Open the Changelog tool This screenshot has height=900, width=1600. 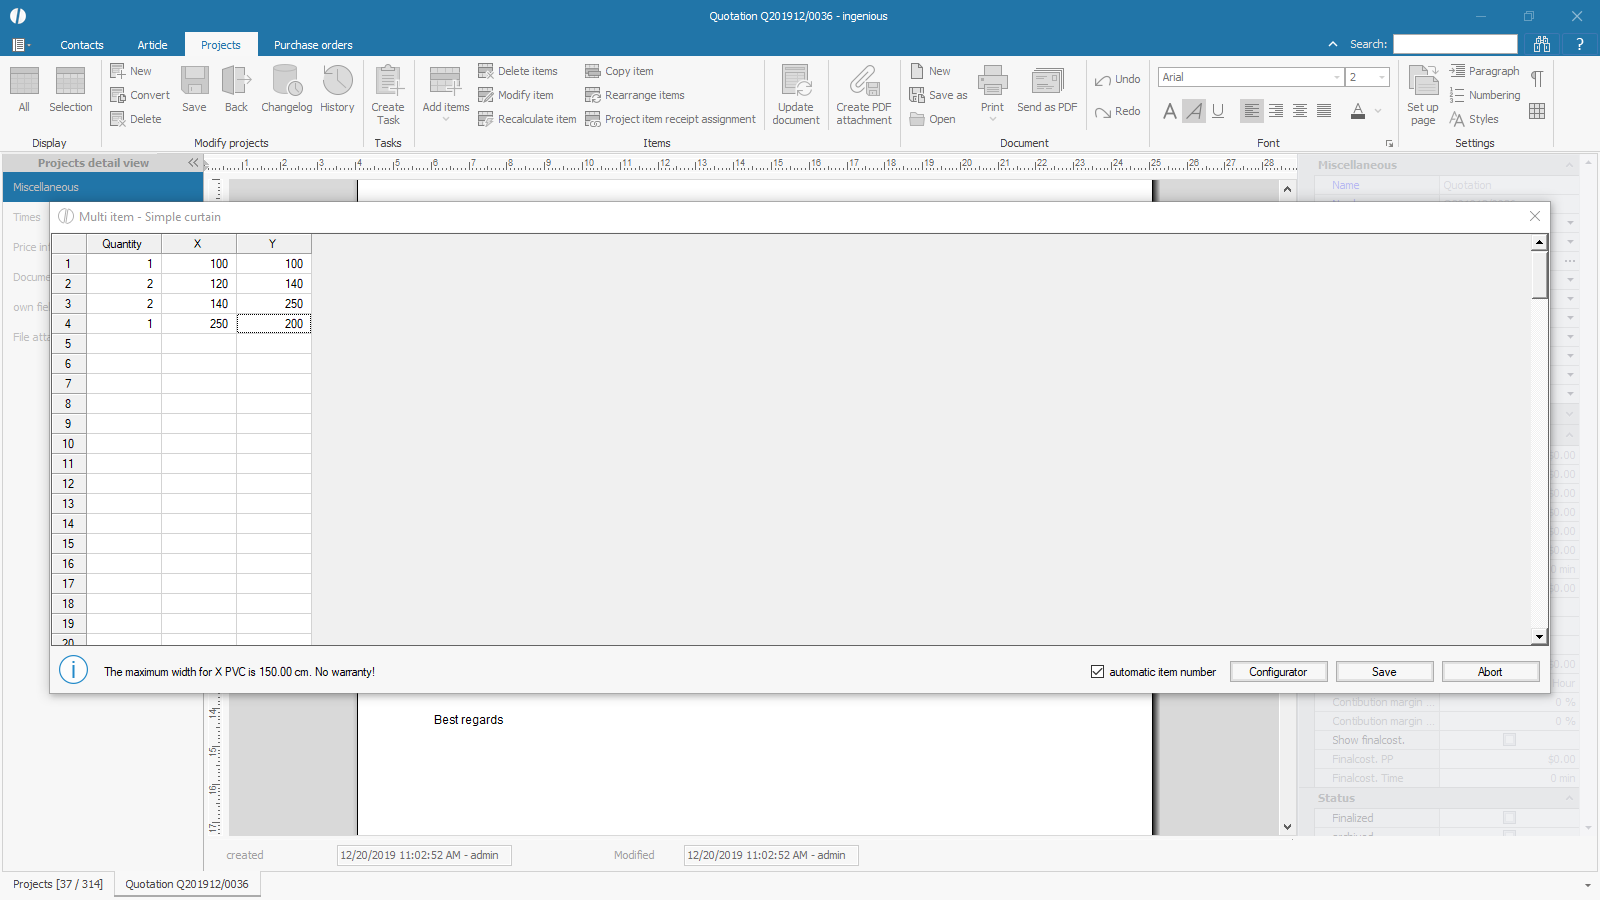point(286,82)
